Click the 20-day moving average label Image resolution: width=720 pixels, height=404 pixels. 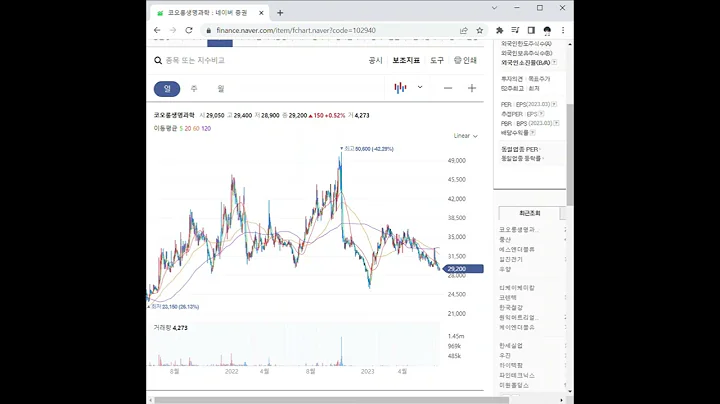(187, 129)
